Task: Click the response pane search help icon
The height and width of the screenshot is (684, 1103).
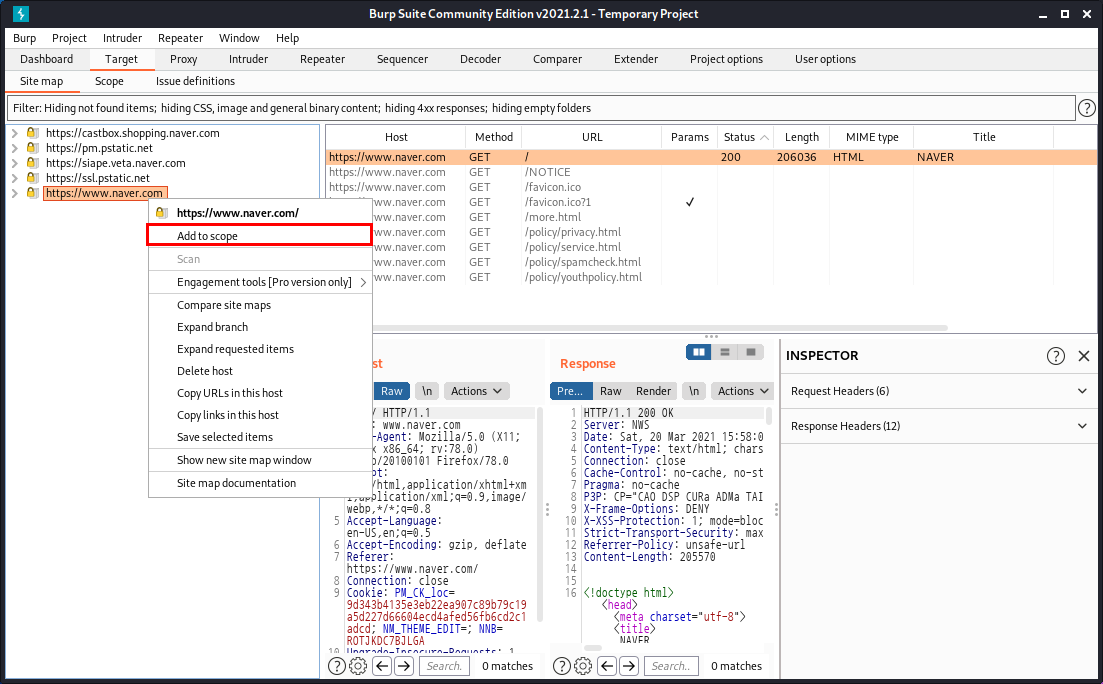Action: [x=561, y=666]
